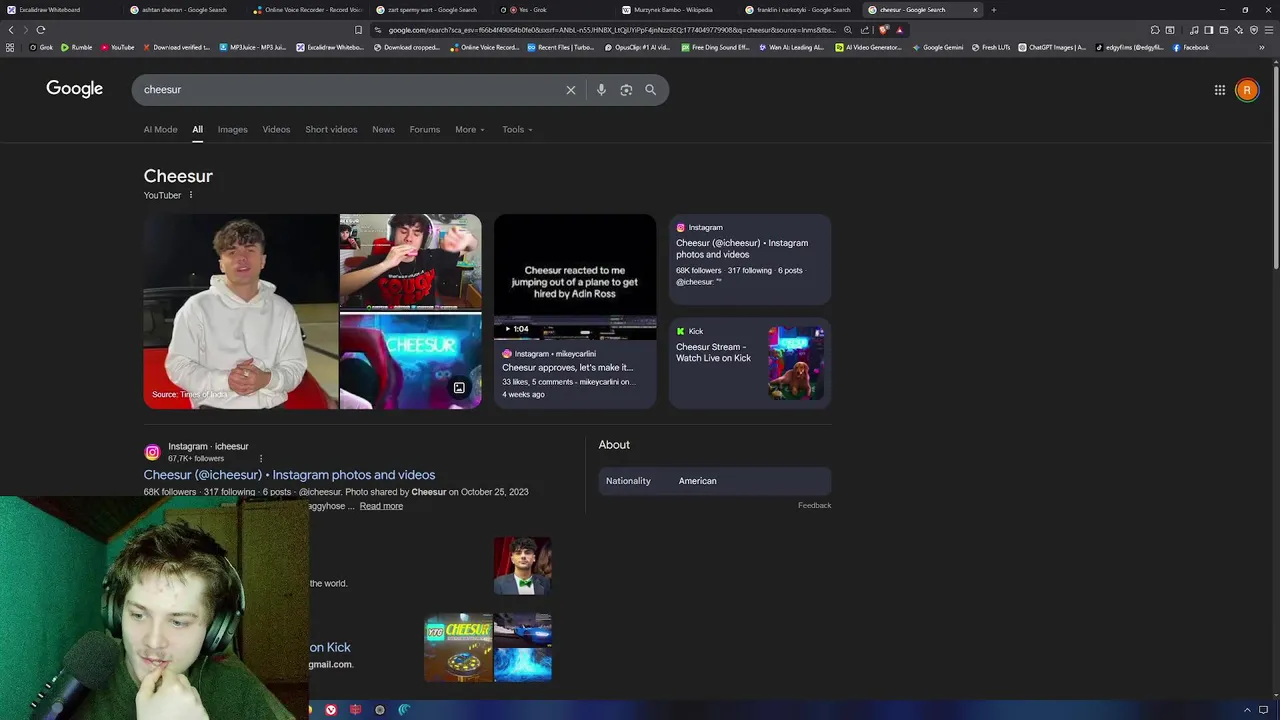Open the neon CHEESUR logo thumbnail
Image resolution: width=1280 pixels, height=720 pixels.
410,362
